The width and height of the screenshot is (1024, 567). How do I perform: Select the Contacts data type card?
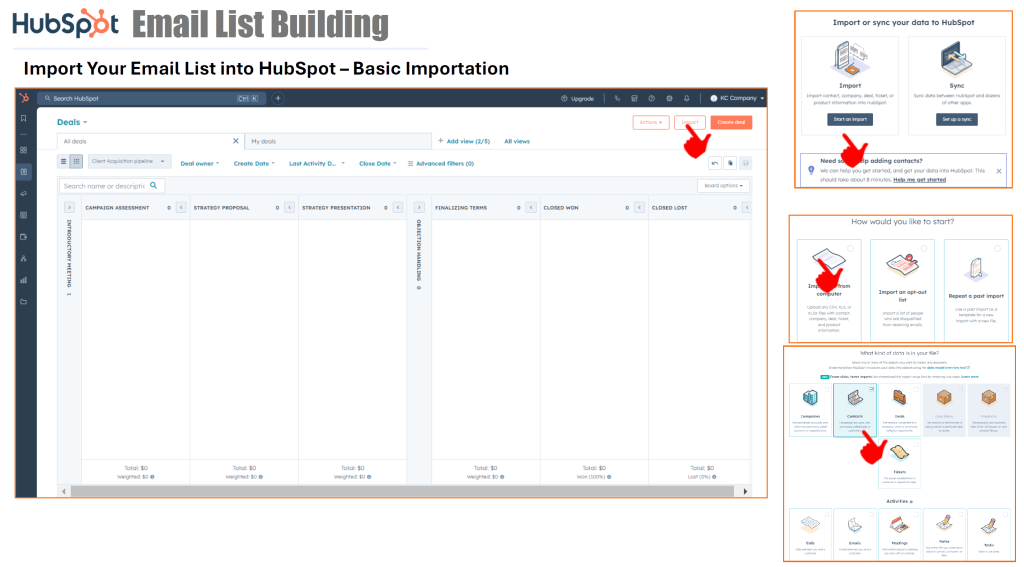pyautogui.click(x=854, y=410)
